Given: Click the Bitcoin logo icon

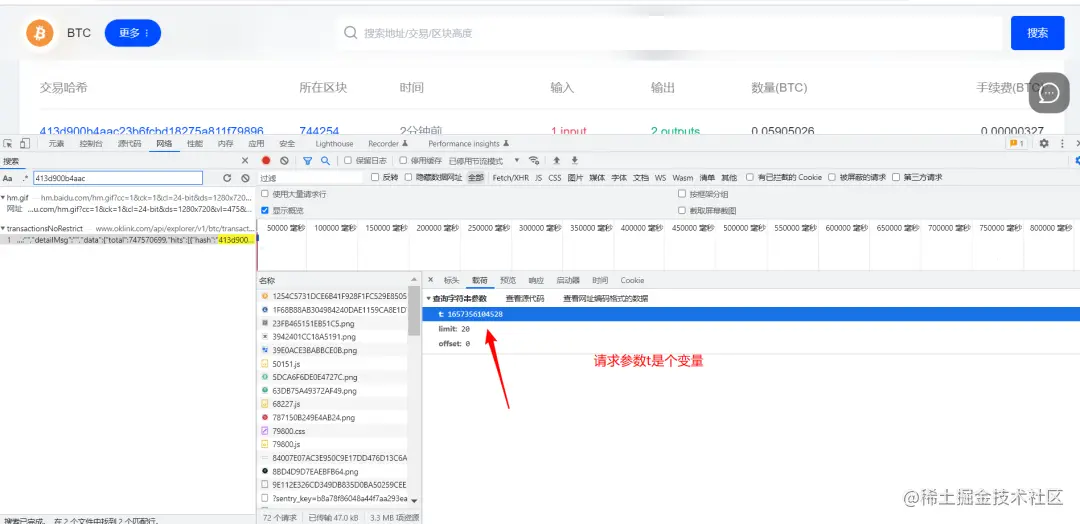Looking at the screenshot, I should tap(40, 33).
